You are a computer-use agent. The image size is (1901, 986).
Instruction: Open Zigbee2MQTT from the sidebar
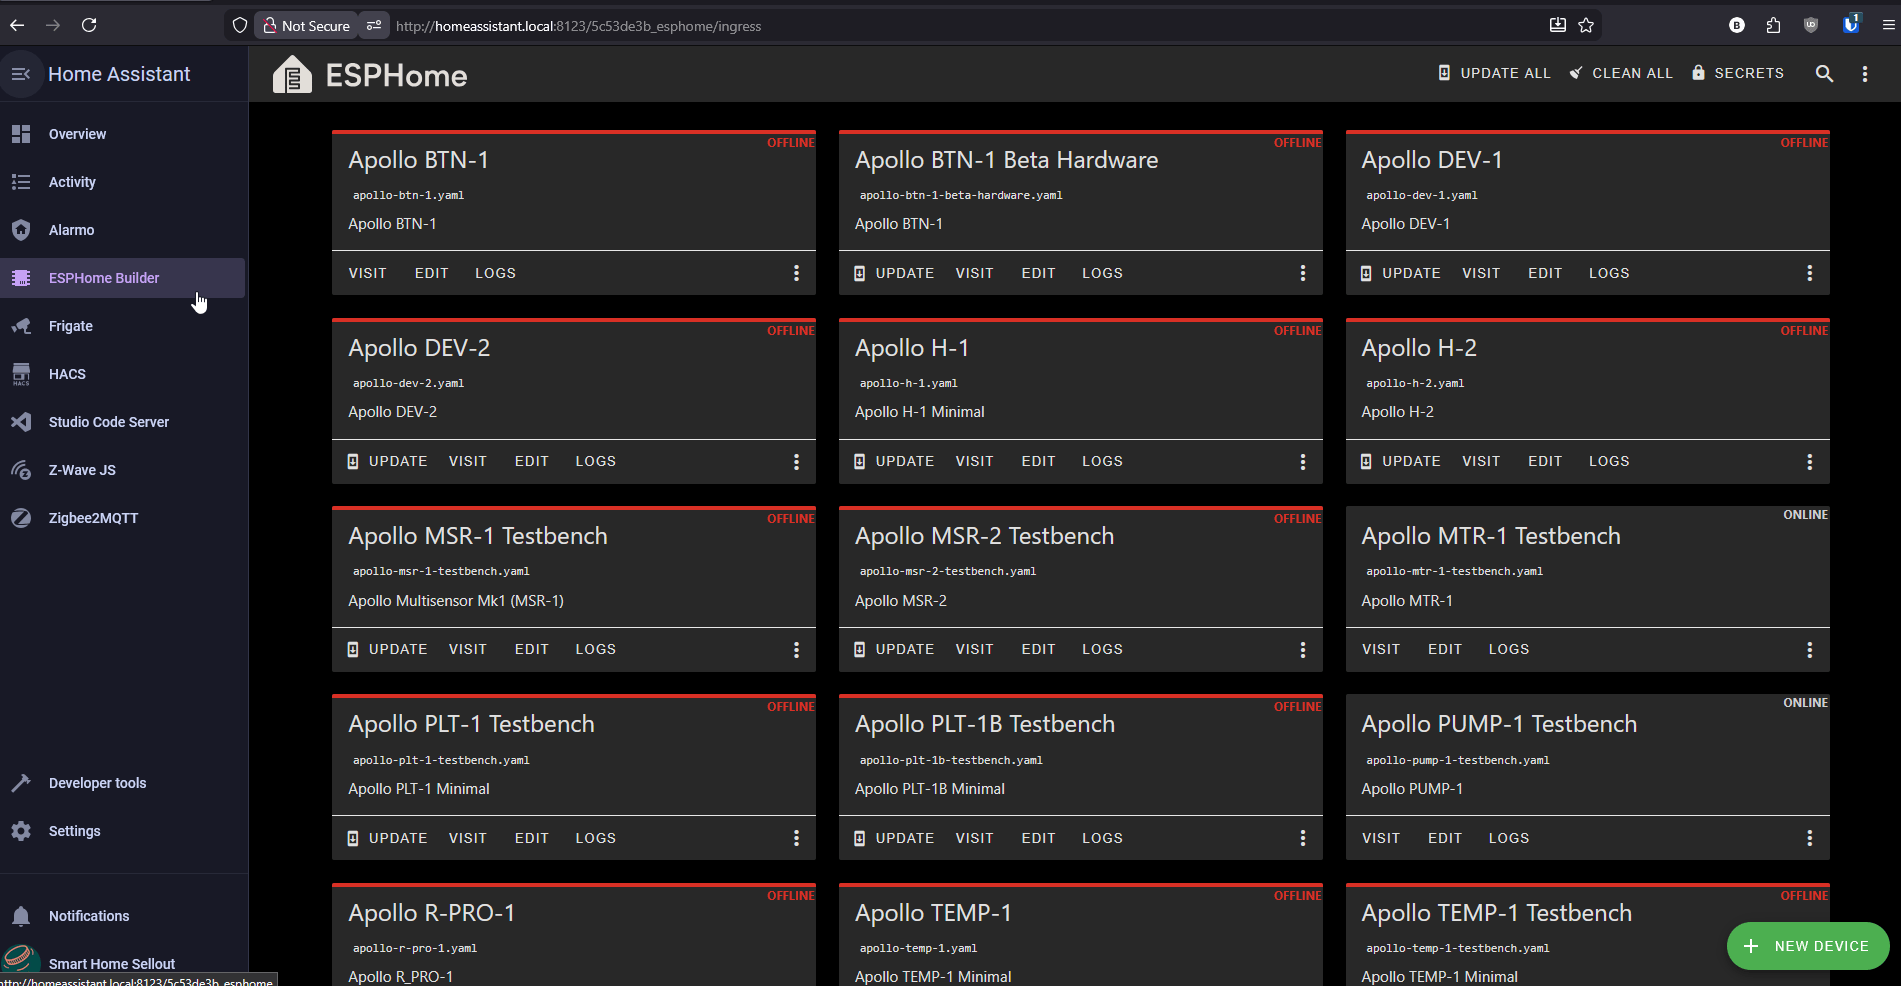[x=93, y=518]
